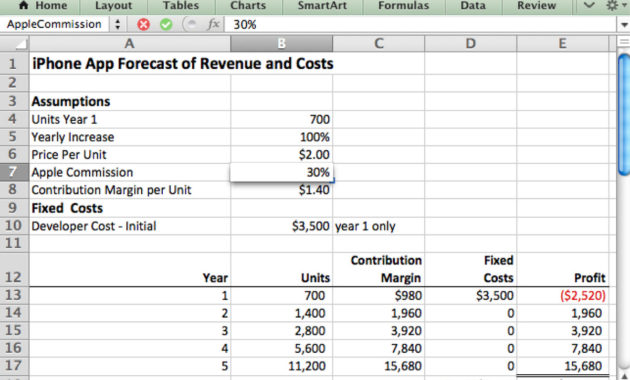Select the 11,200 units cell
The image size is (630, 380).
coord(282,366)
